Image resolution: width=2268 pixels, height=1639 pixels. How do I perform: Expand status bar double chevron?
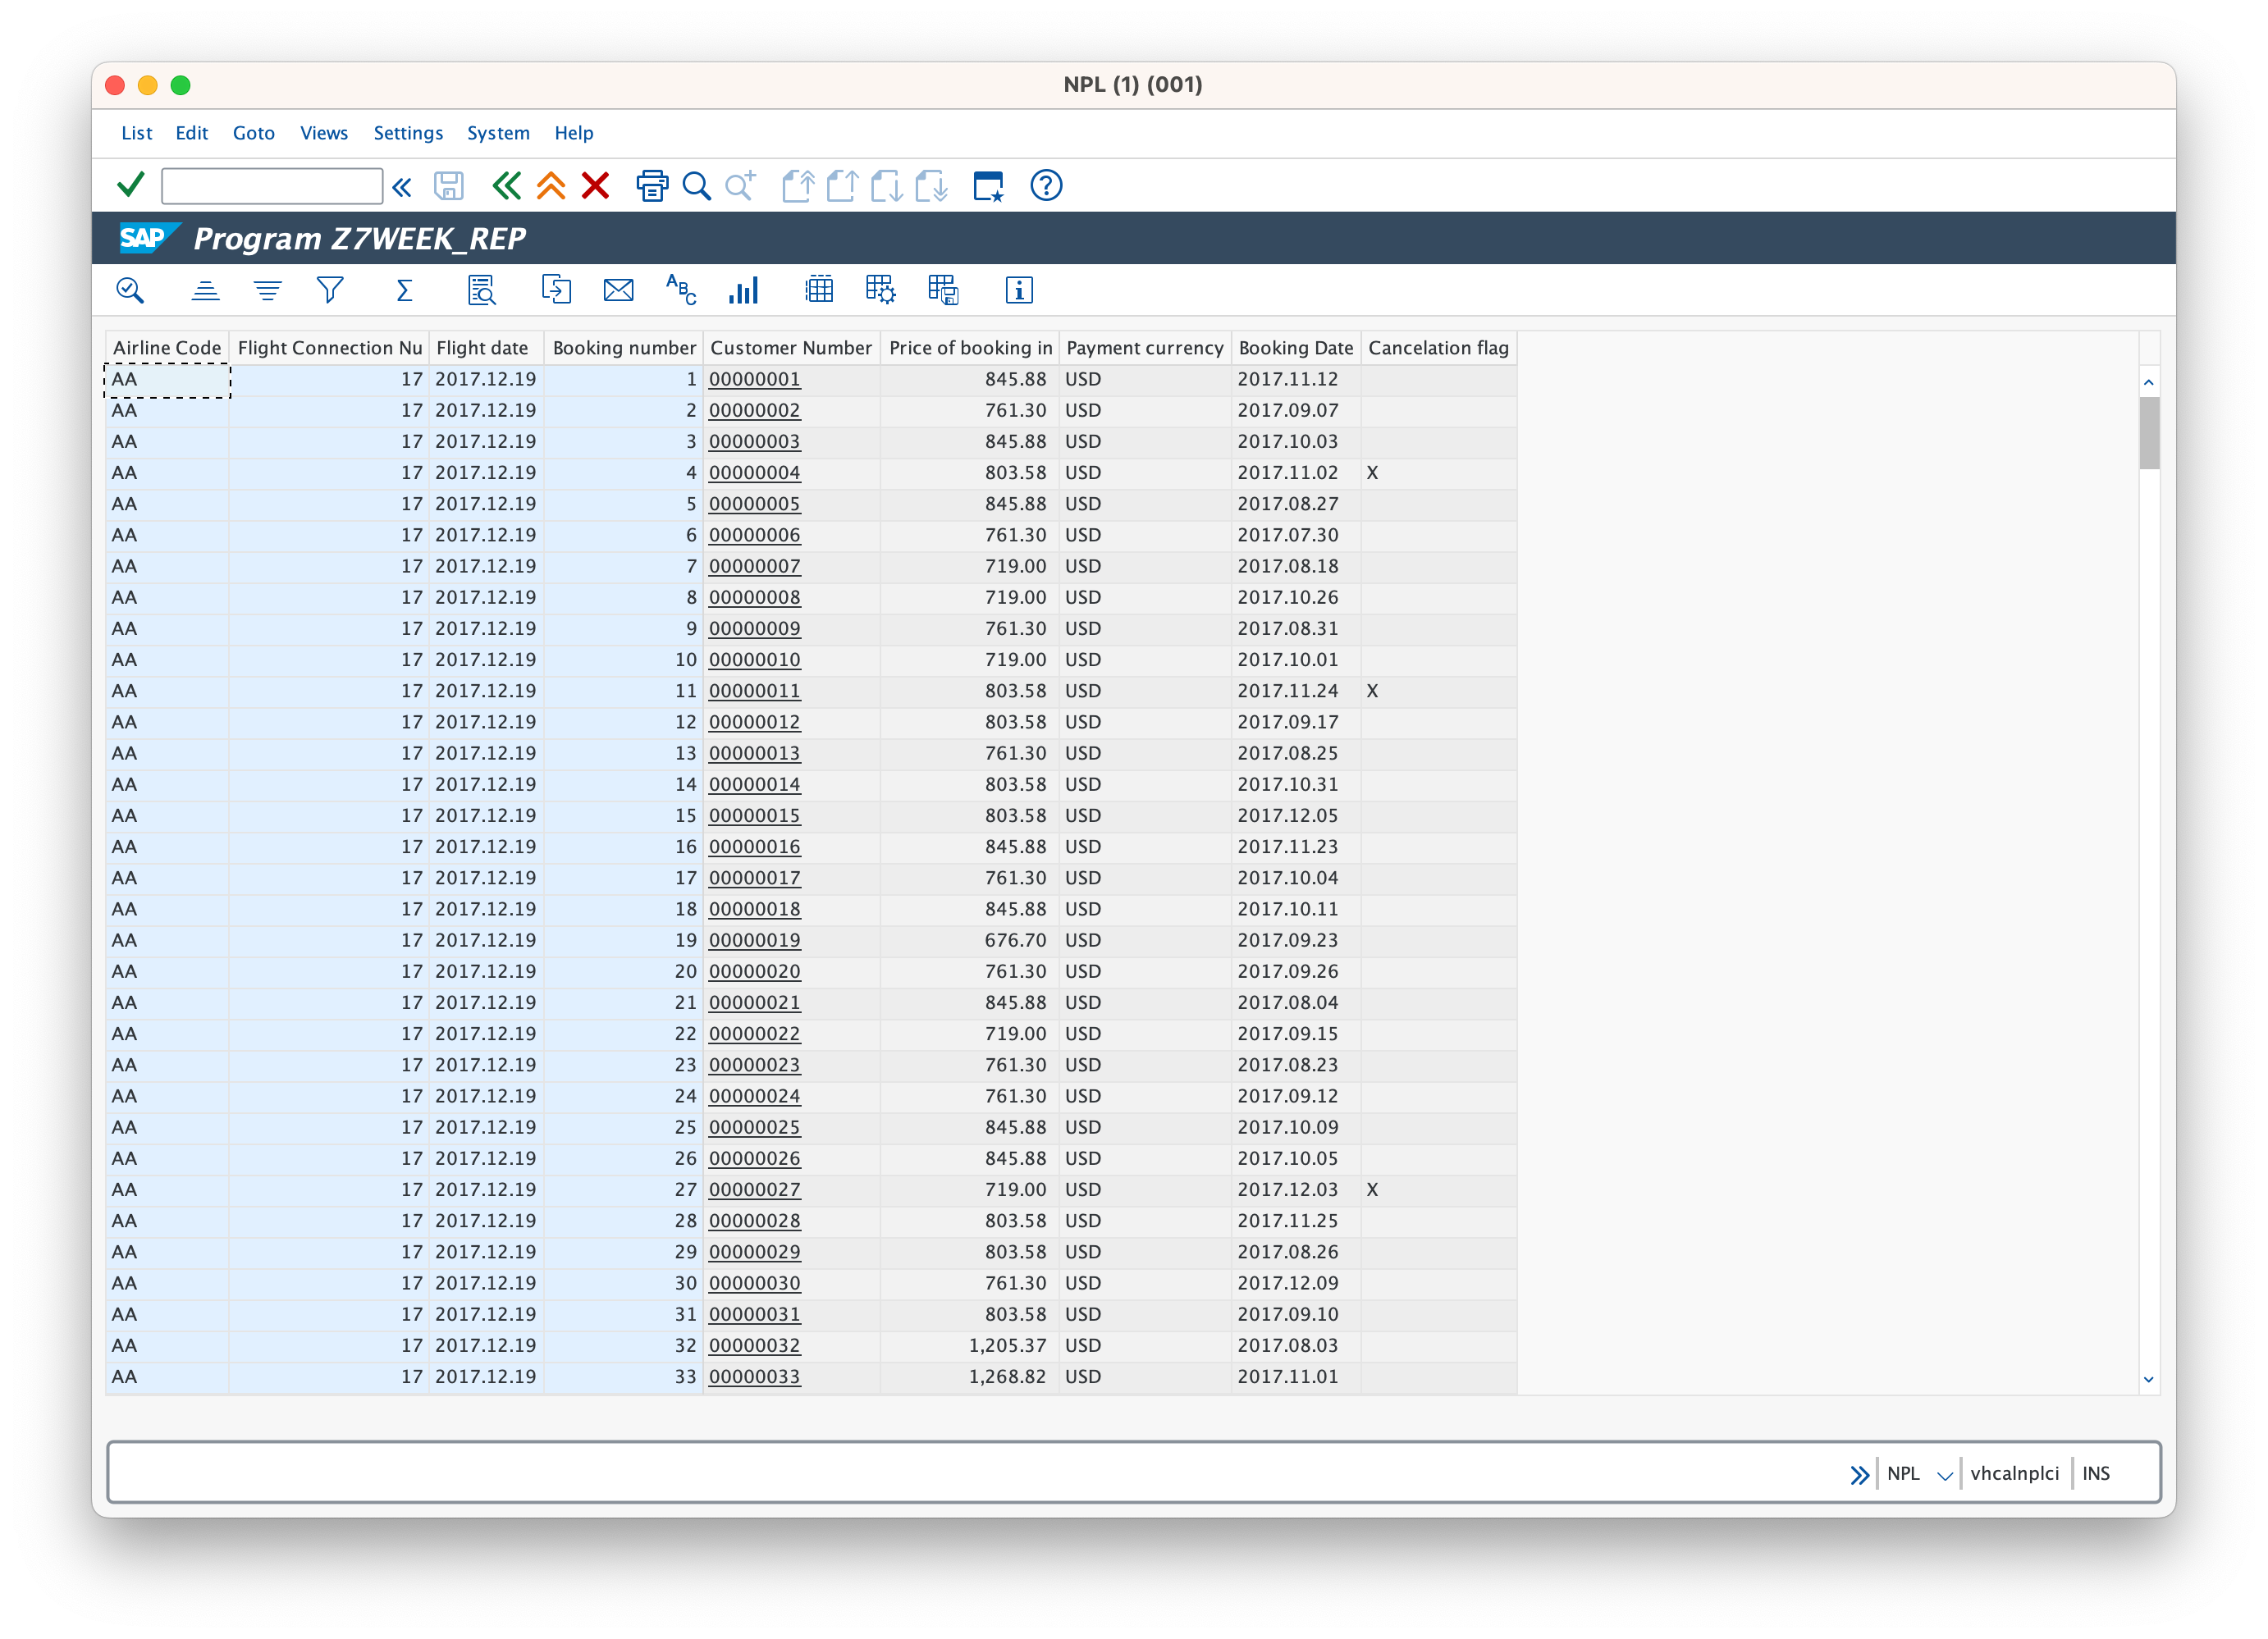click(x=1859, y=1474)
